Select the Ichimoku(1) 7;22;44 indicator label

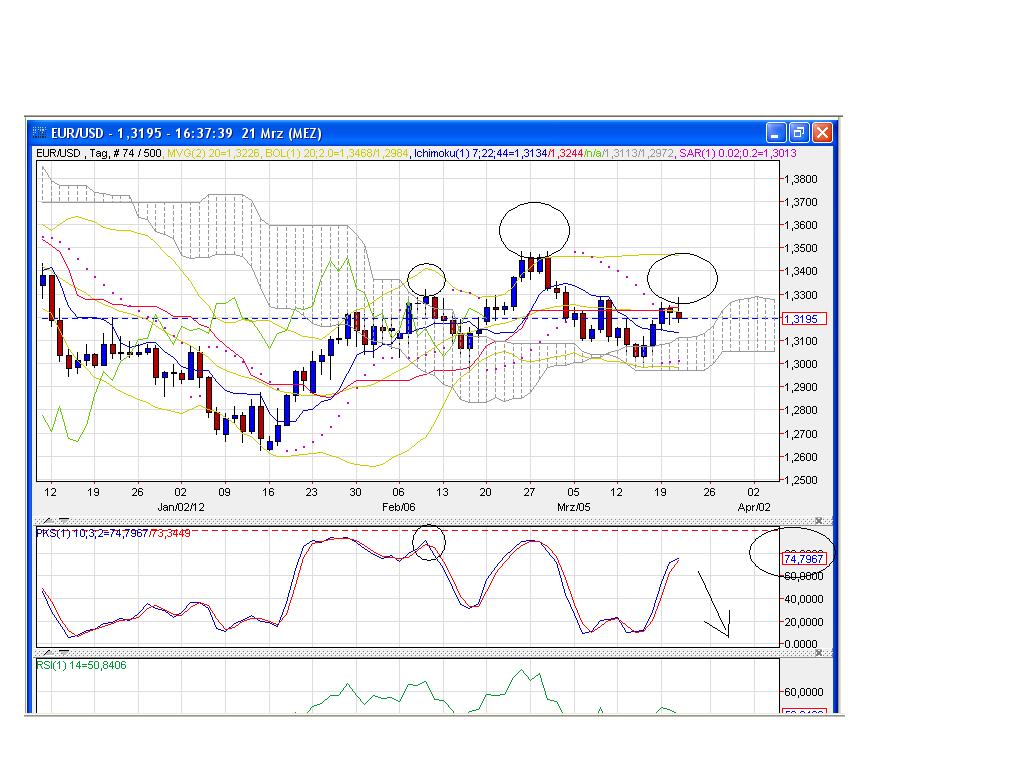(x=543, y=153)
